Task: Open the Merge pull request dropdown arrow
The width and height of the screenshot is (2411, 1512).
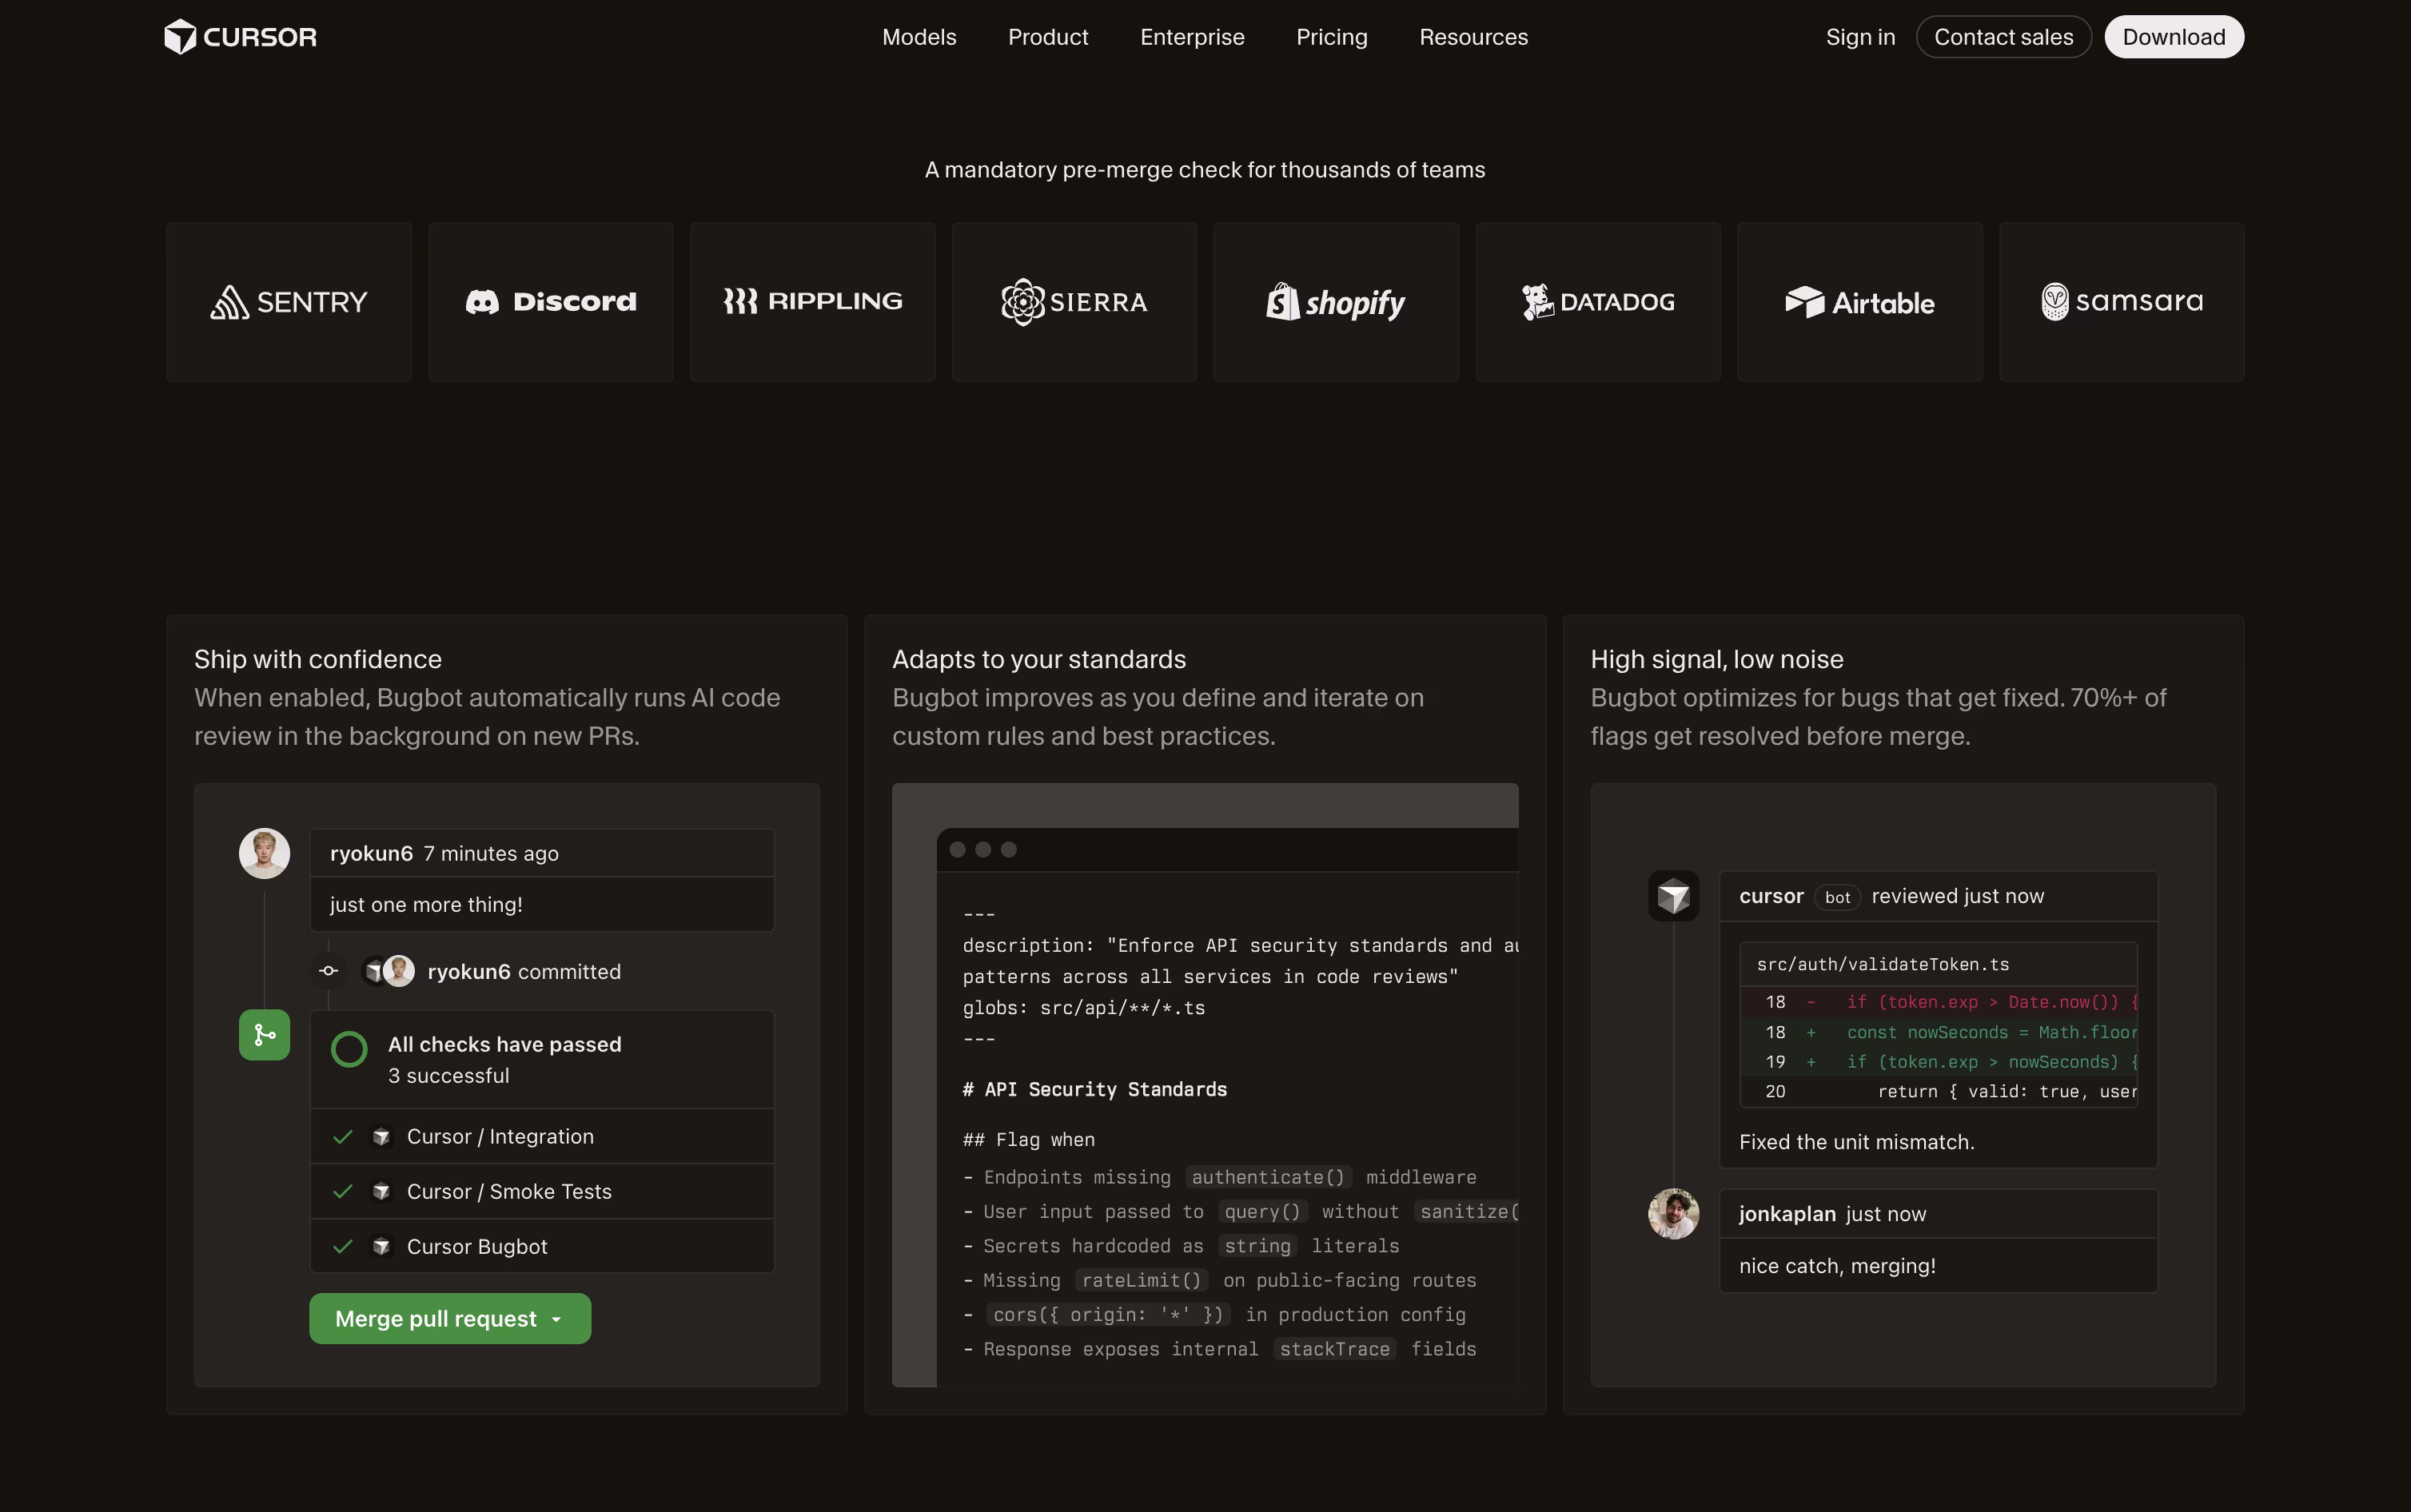Action: point(557,1320)
